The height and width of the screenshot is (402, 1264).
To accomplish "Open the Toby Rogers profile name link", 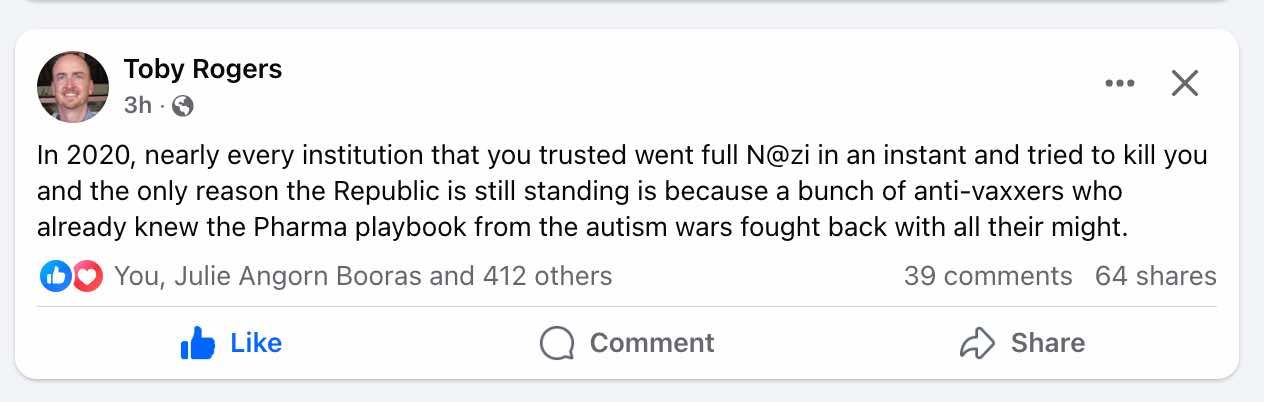I will pos(203,69).
